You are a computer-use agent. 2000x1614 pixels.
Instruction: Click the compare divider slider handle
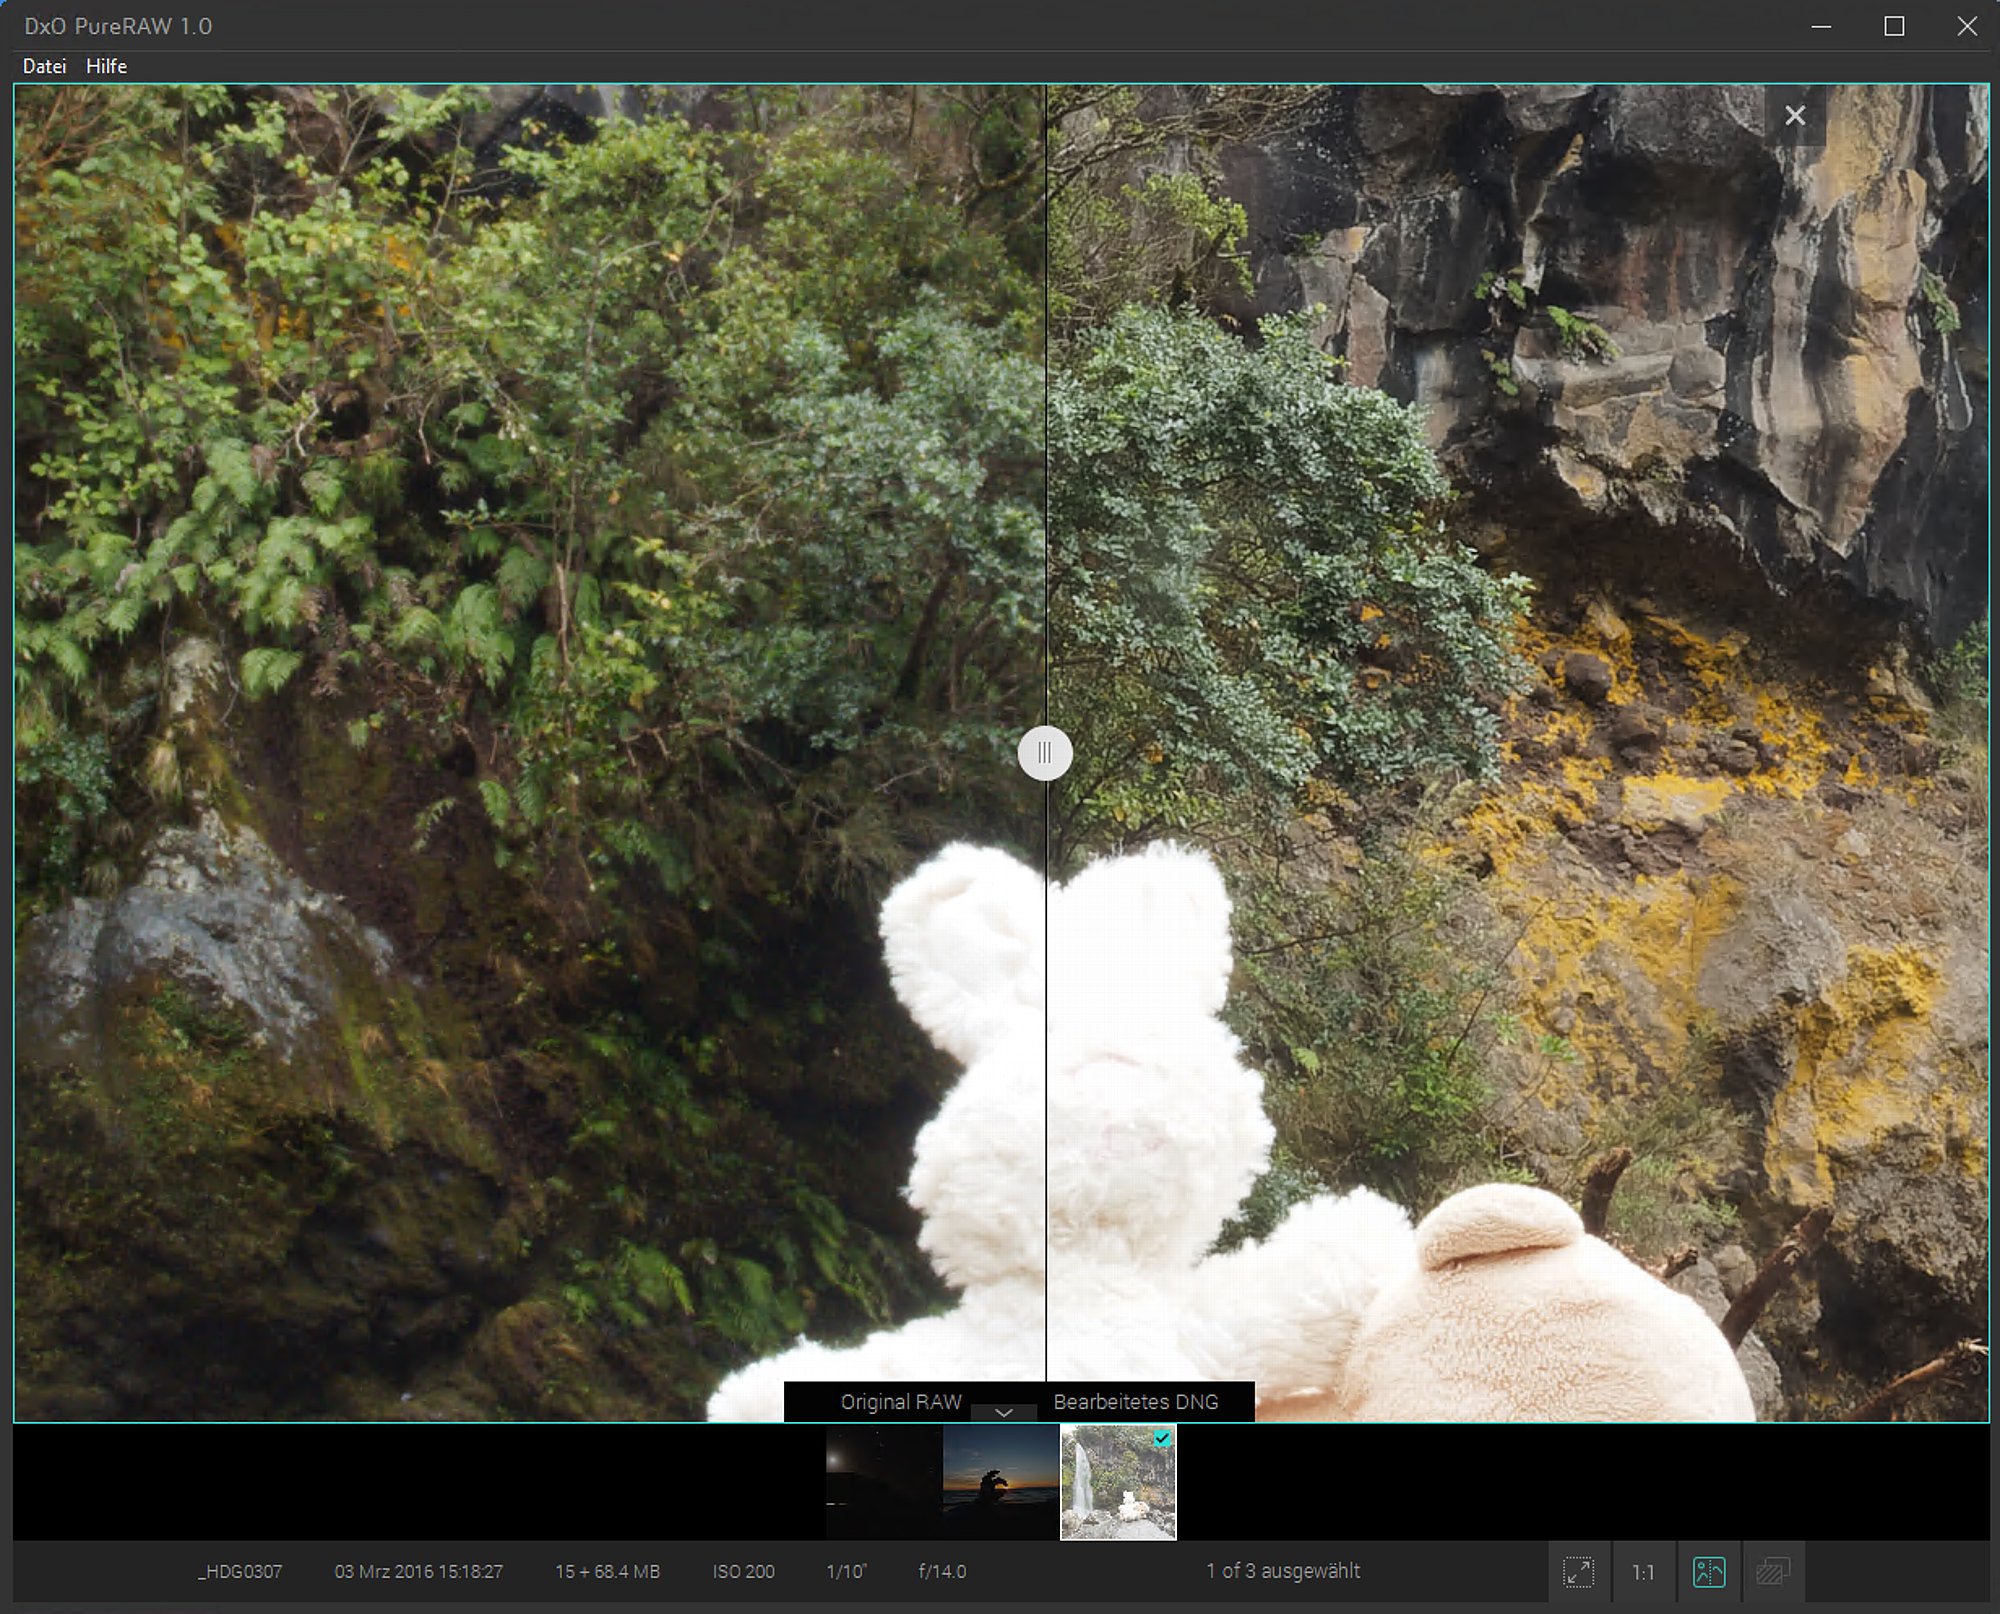tap(1045, 753)
